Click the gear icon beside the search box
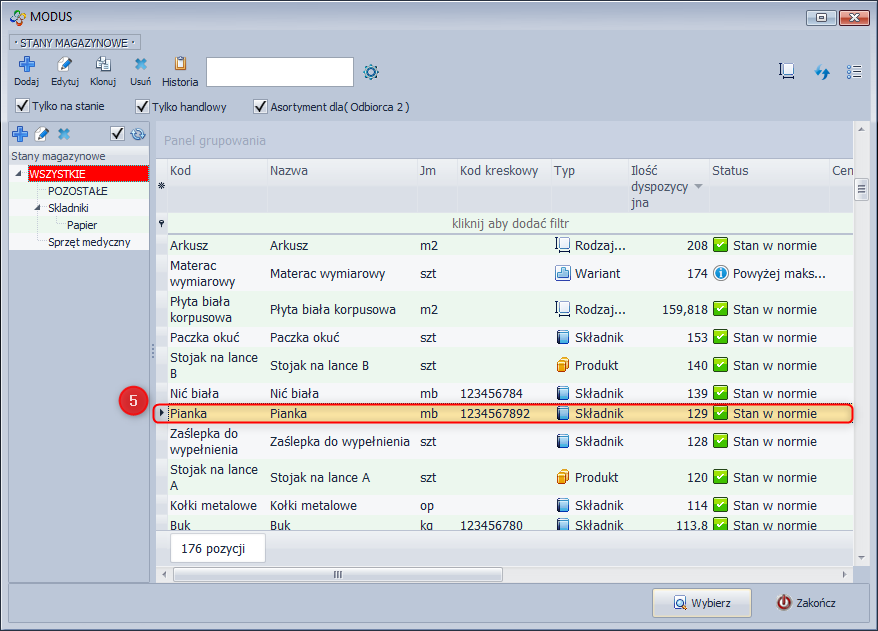This screenshot has height=631, width=878. [371, 72]
